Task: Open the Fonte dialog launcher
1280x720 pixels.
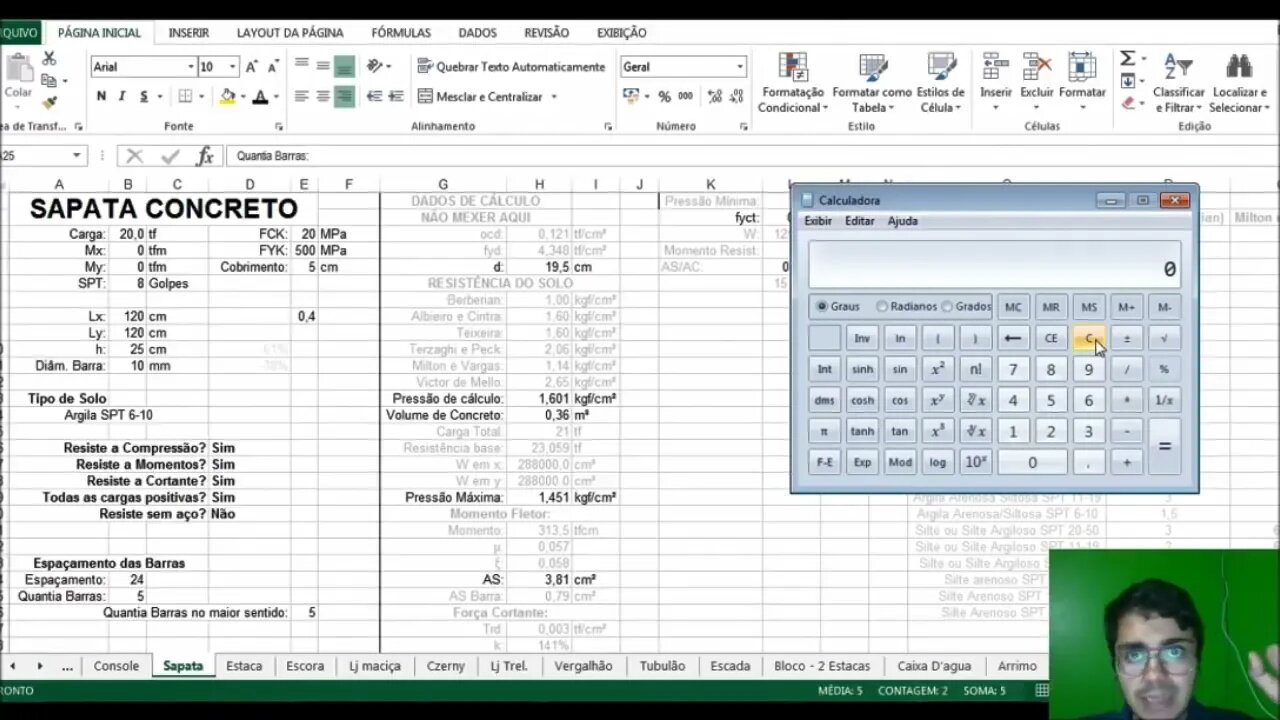Action: click(279, 127)
